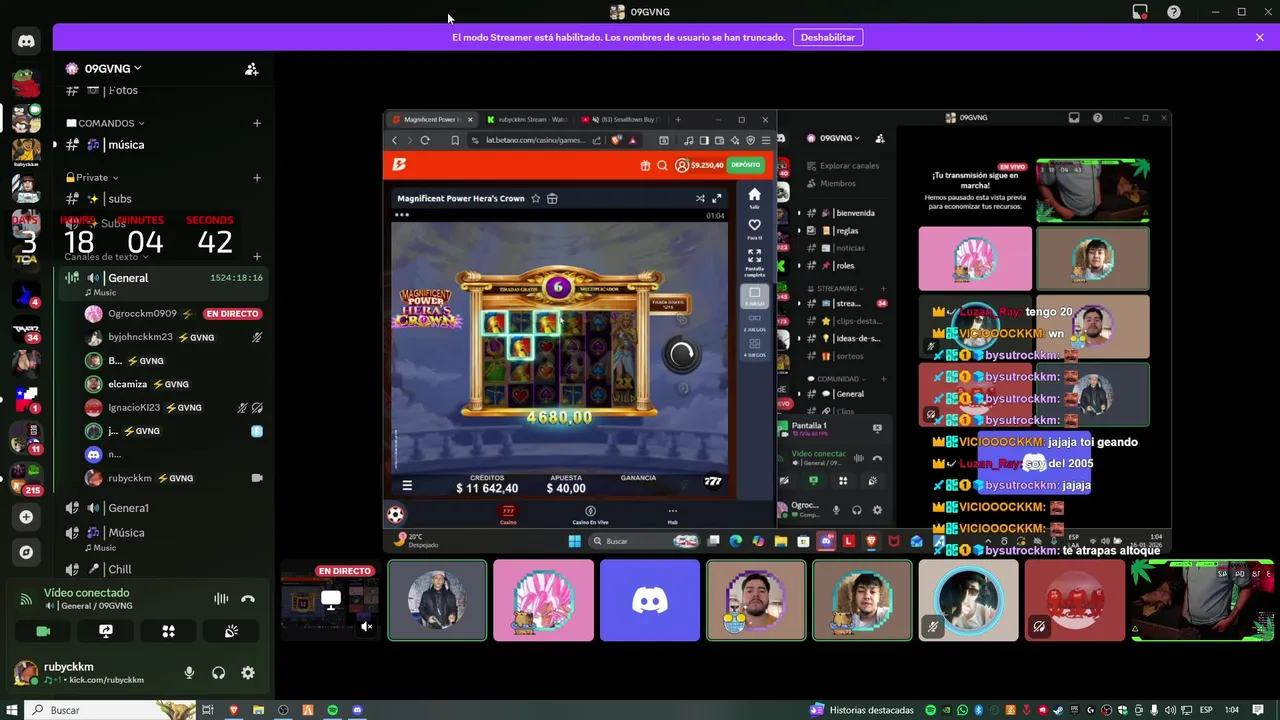Open Discord direct messages home icon
Image resolution: width=1280 pixels, height=720 pixels.
26,41
